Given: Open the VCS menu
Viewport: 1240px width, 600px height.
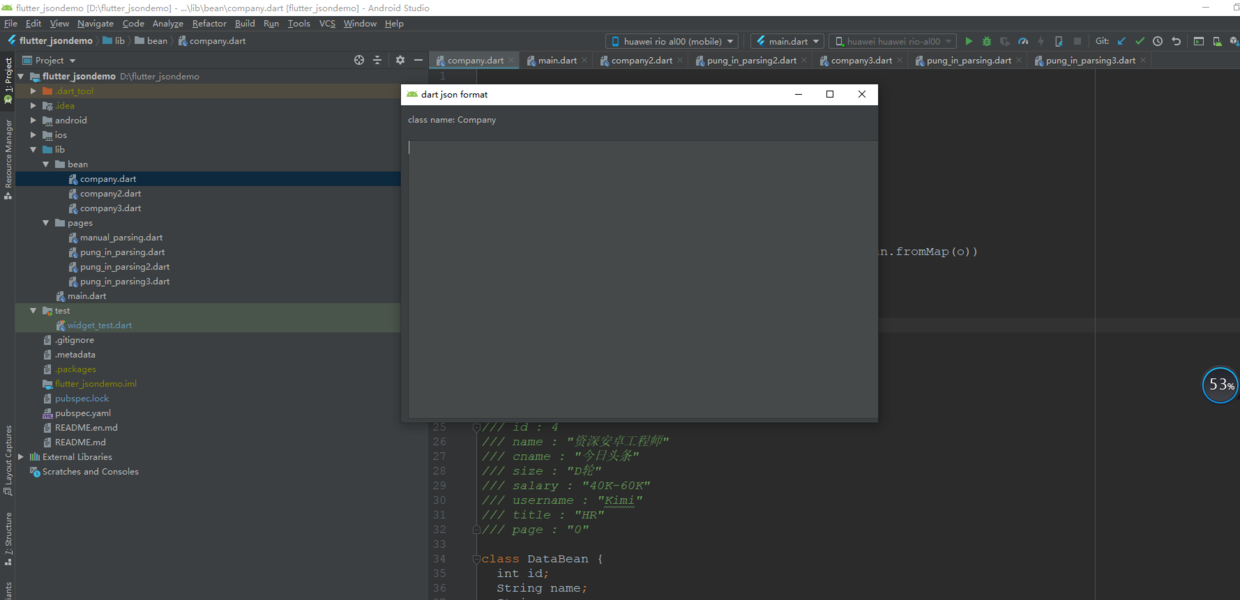Looking at the screenshot, I should (327, 23).
